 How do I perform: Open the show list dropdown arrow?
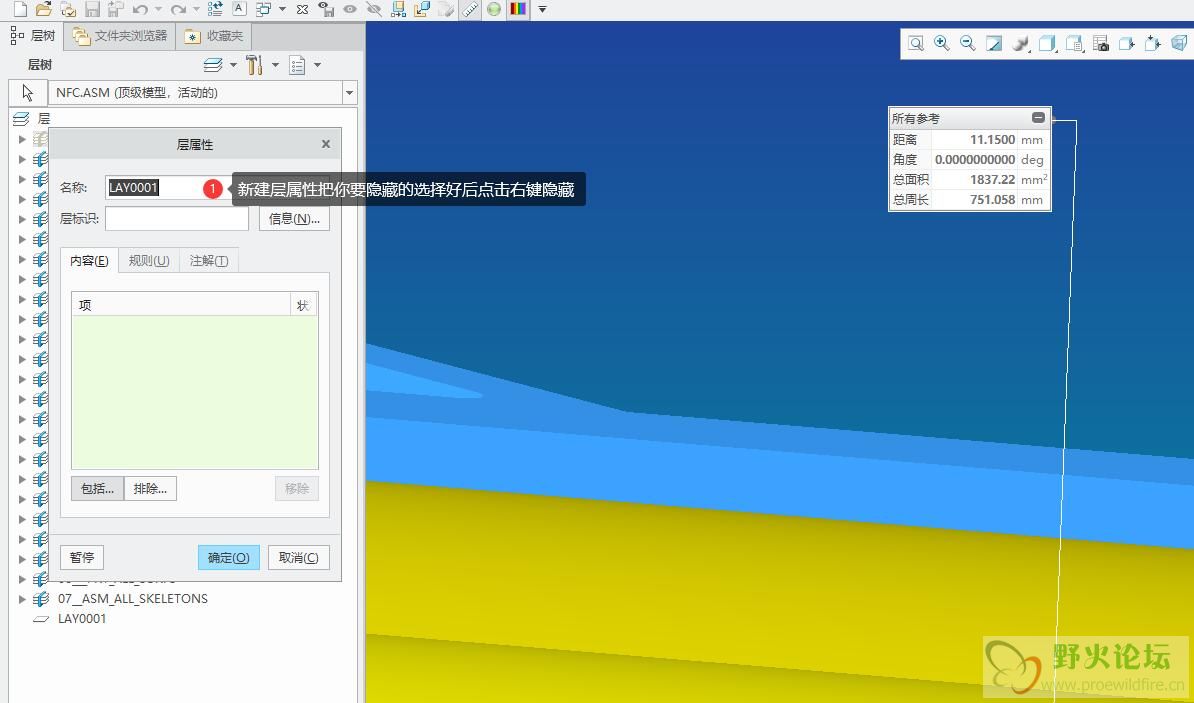pos(317,65)
